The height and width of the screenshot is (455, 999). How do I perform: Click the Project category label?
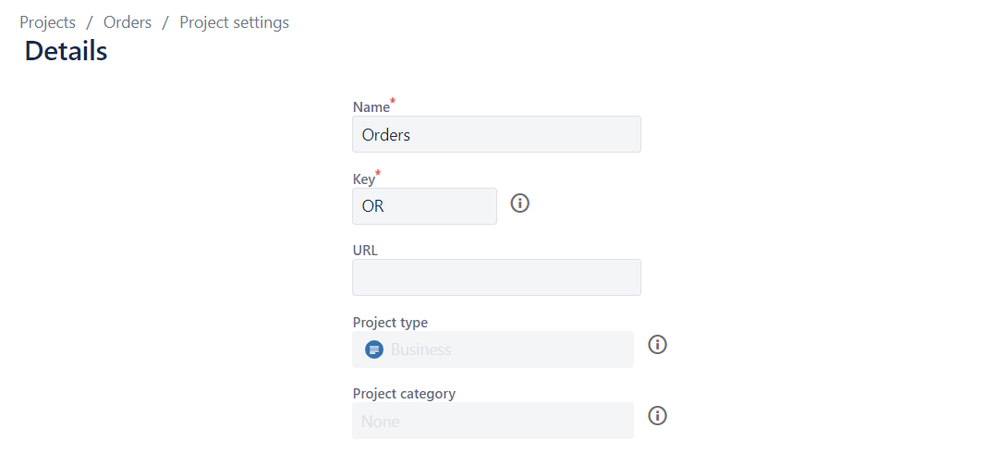click(x=404, y=393)
